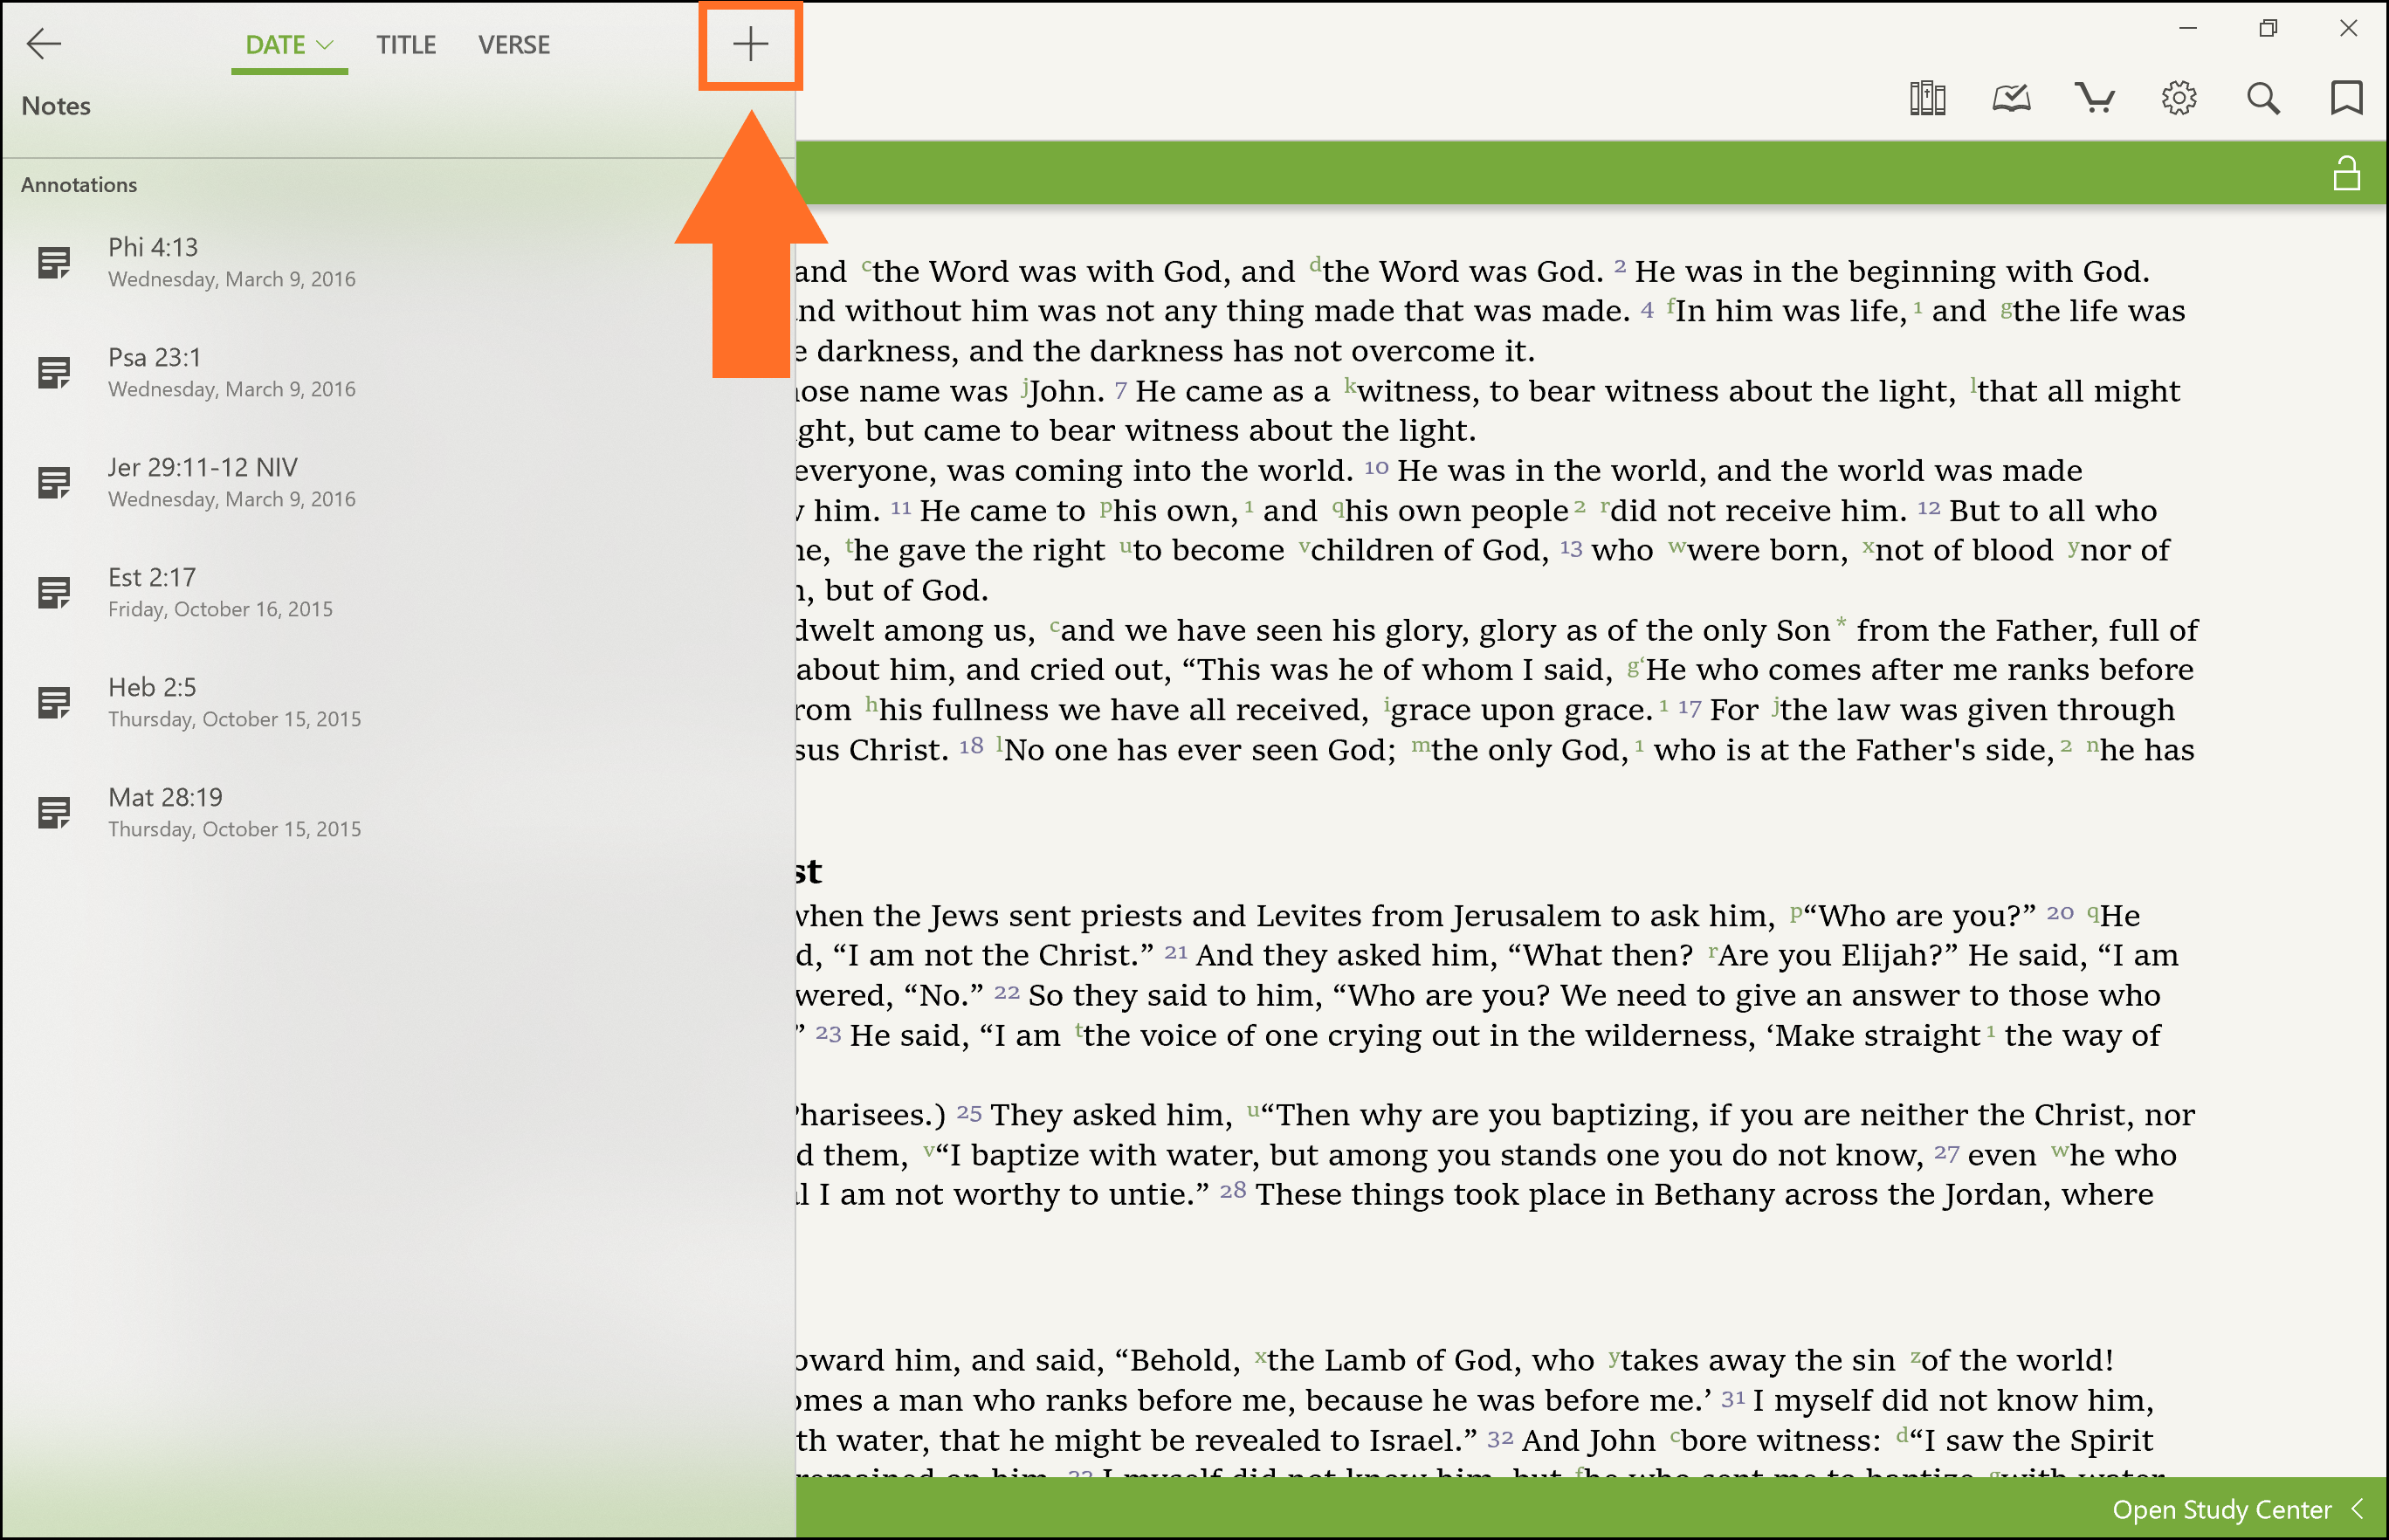Click verse number 22 link

[1007, 992]
